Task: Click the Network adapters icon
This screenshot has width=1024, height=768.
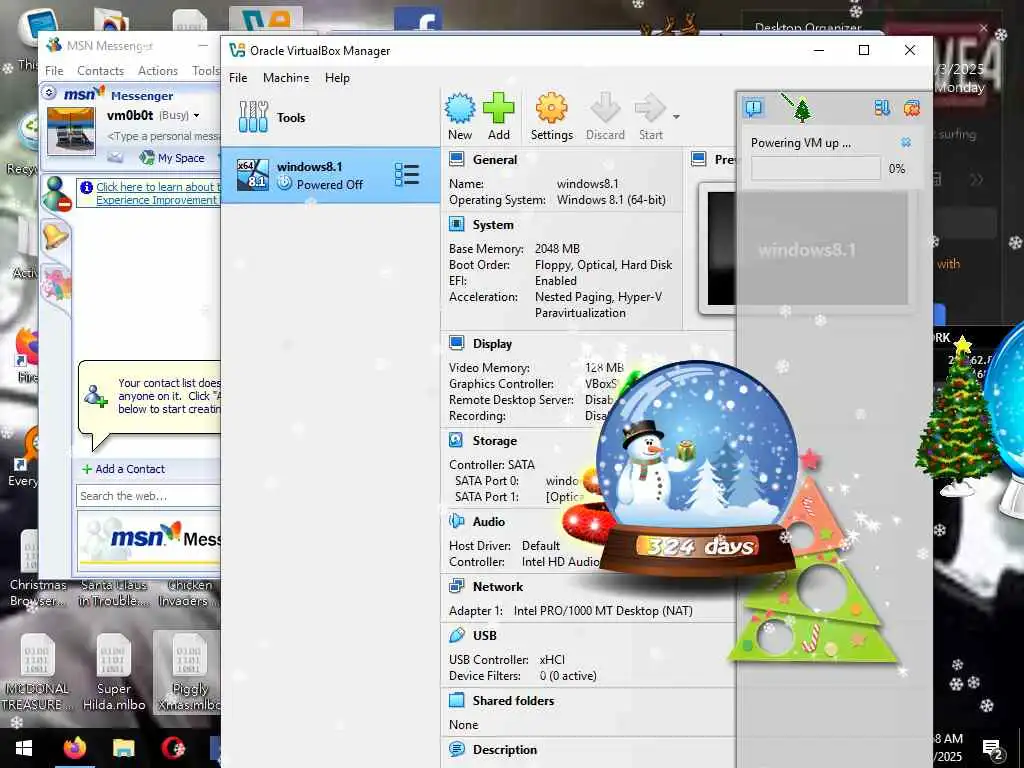Action: point(456,586)
